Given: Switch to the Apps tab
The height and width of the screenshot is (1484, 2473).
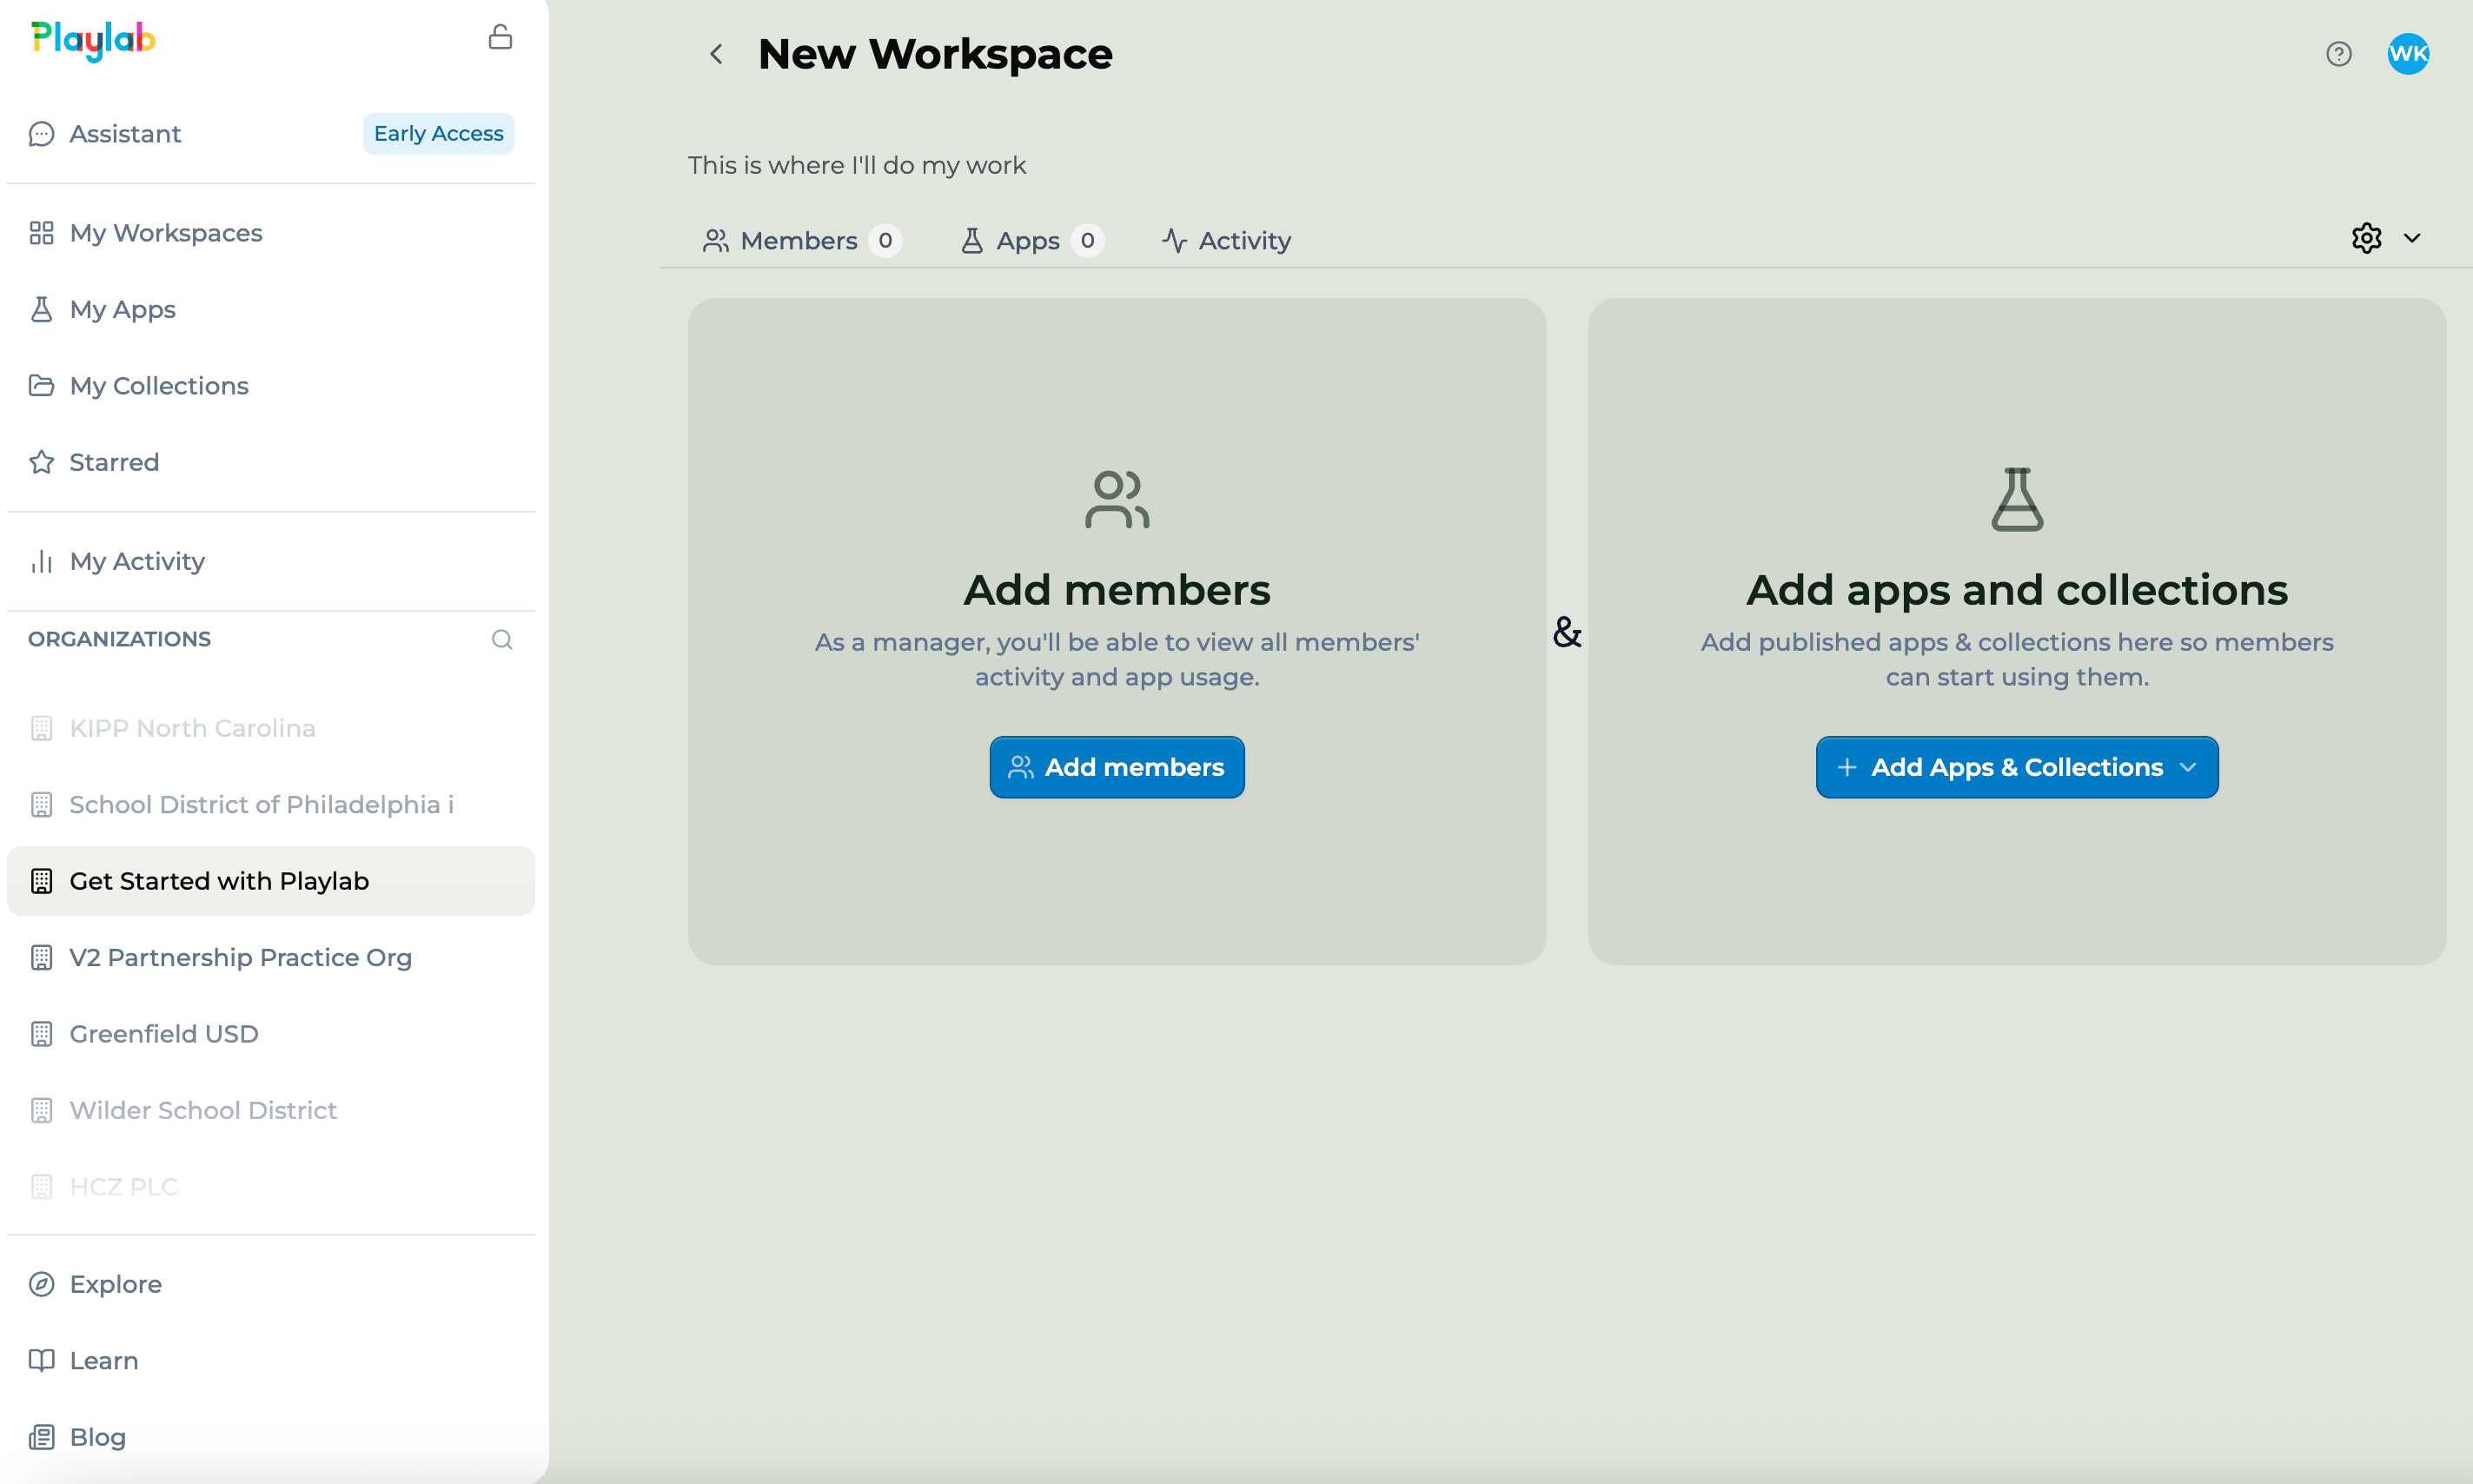Looking at the screenshot, I should coord(1031,241).
